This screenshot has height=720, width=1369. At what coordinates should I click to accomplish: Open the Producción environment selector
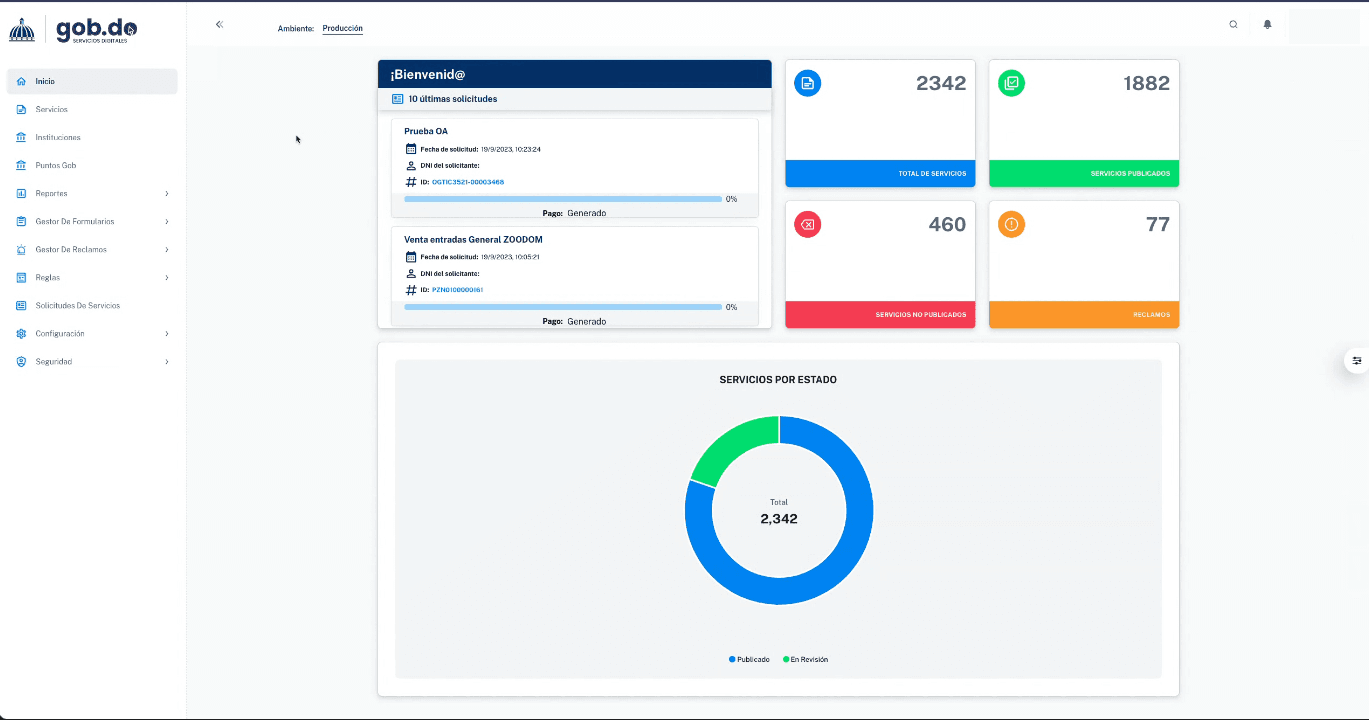(x=342, y=29)
